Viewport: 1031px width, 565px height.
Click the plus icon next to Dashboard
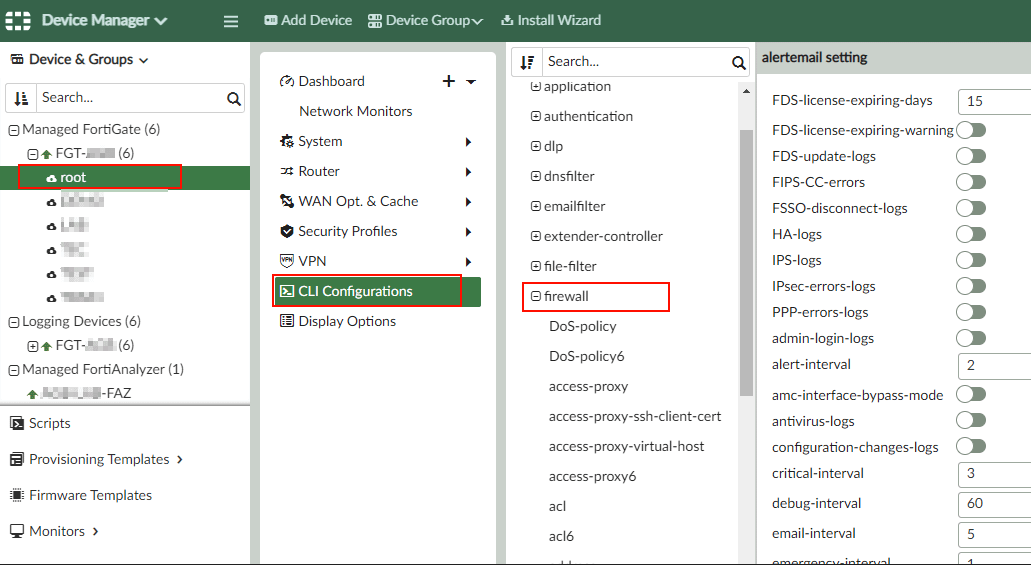tap(448, 82)
